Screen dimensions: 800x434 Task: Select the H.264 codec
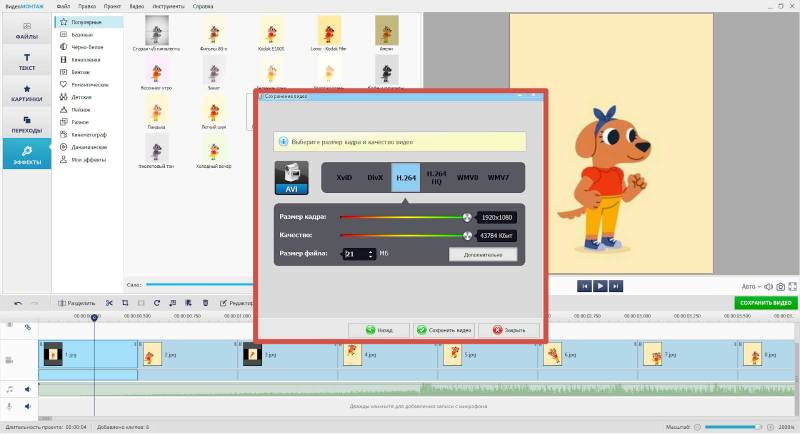point(406,177)
